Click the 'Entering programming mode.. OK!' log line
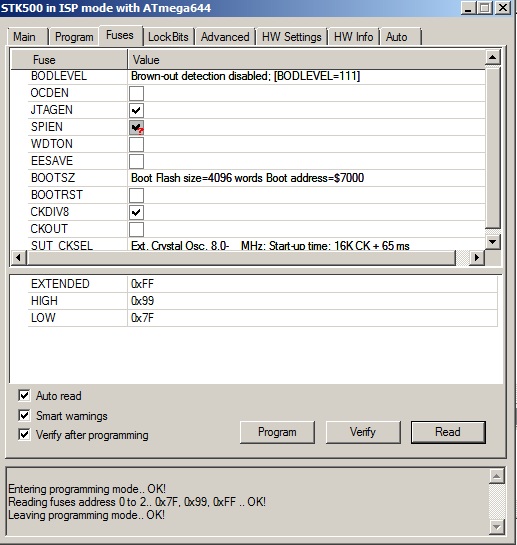 point(87,489)
